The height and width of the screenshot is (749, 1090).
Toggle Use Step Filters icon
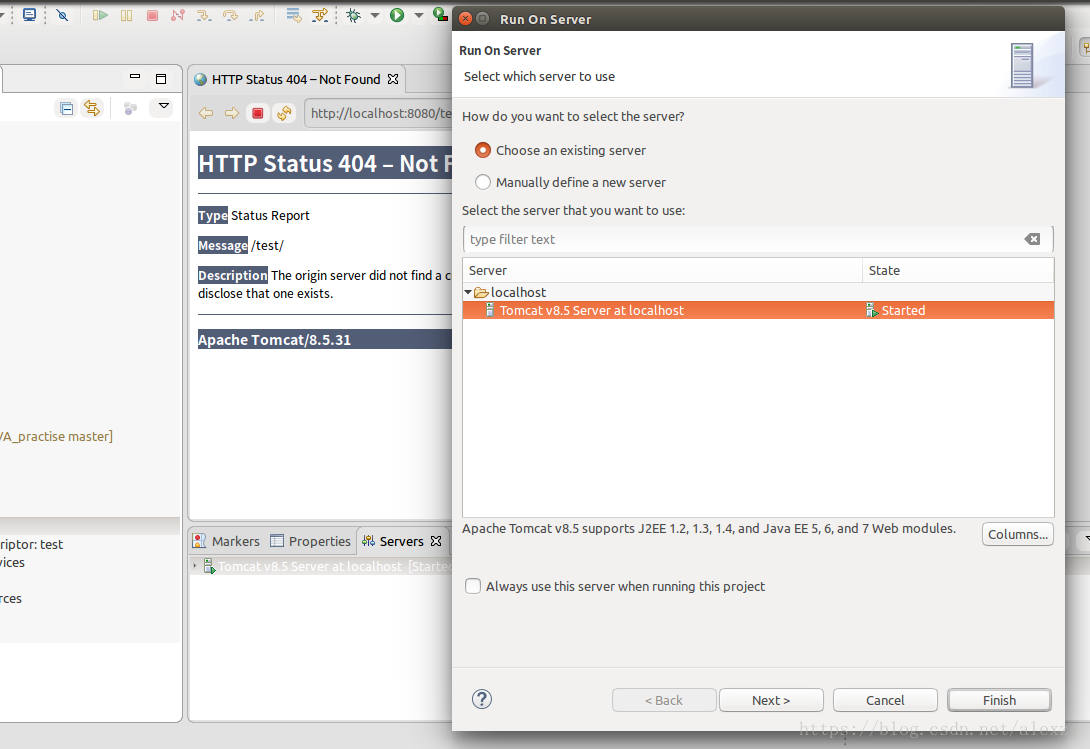click(x=320, y=15)
